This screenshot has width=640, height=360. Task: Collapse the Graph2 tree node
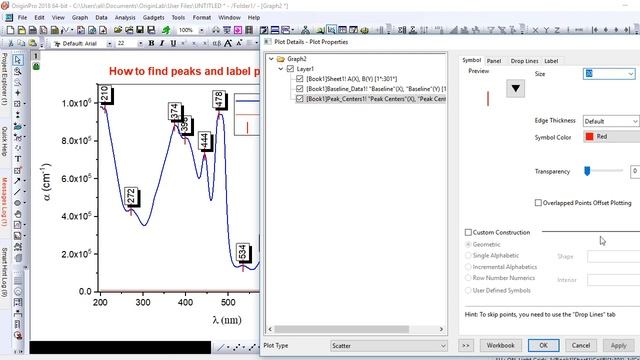[x=271, y=59]
